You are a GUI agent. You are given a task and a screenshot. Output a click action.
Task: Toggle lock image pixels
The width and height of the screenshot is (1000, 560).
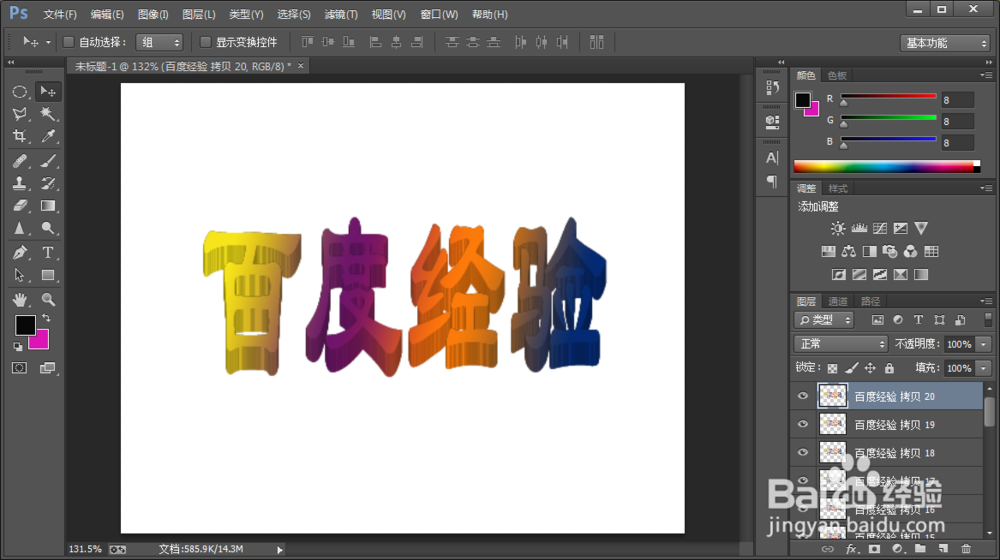tap(851, 368)
